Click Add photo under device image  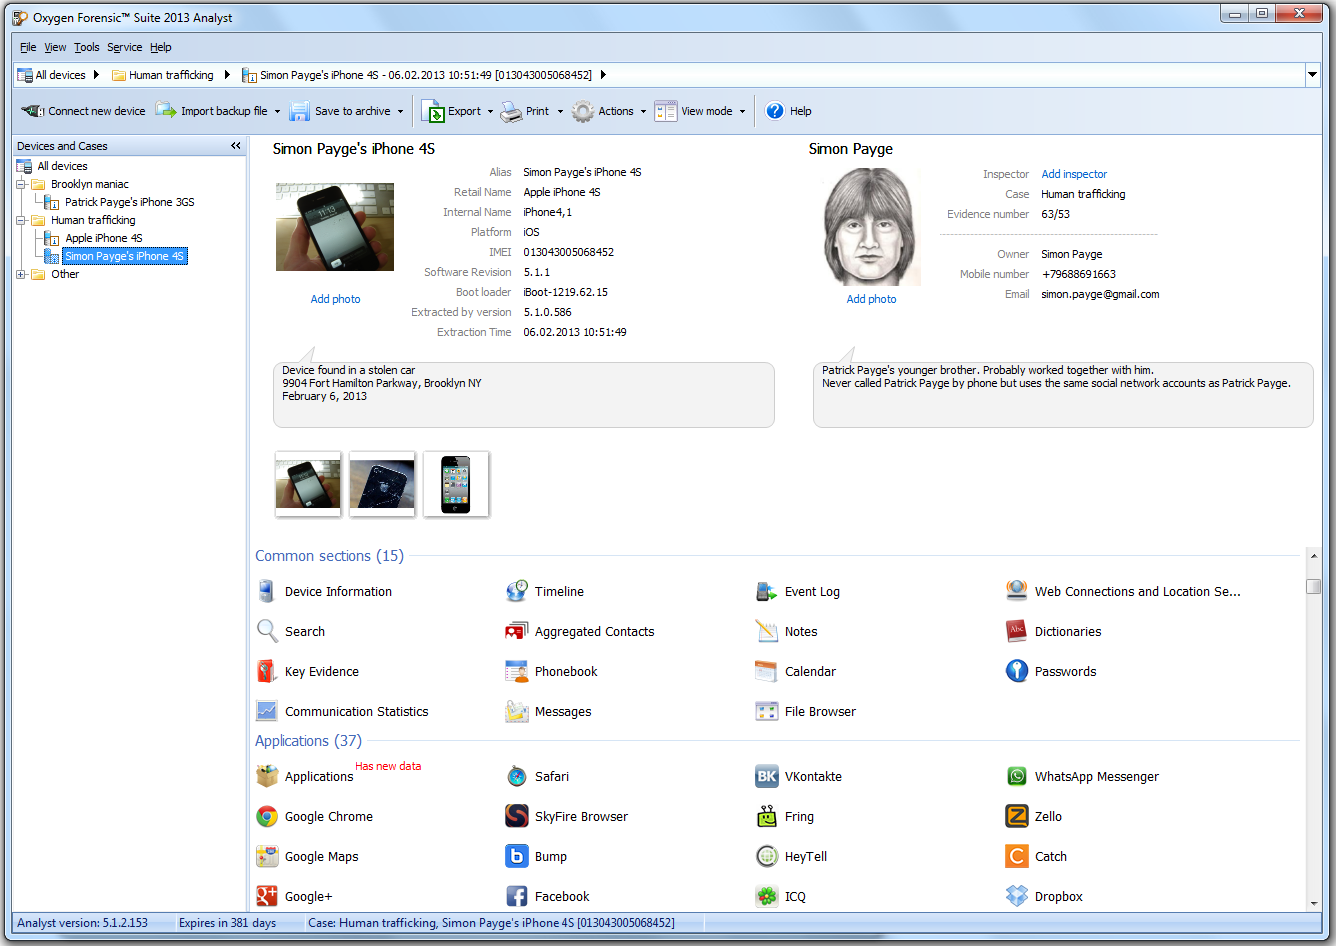pos(335,299)
